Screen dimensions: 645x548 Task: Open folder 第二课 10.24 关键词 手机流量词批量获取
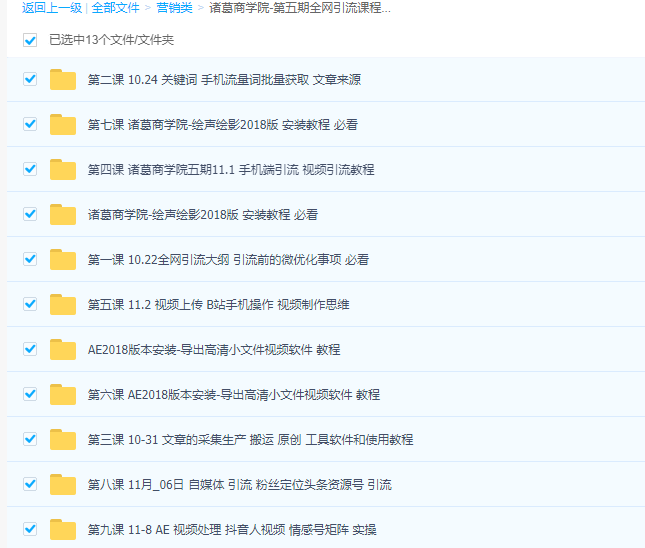[x=224, y=79]
